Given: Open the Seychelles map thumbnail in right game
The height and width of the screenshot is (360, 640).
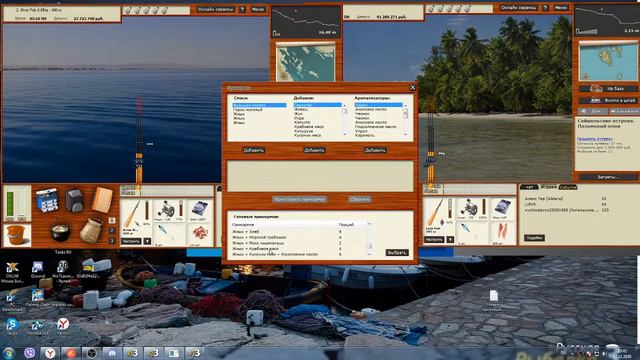Looking at the screenshot, I should pos(607,62).
